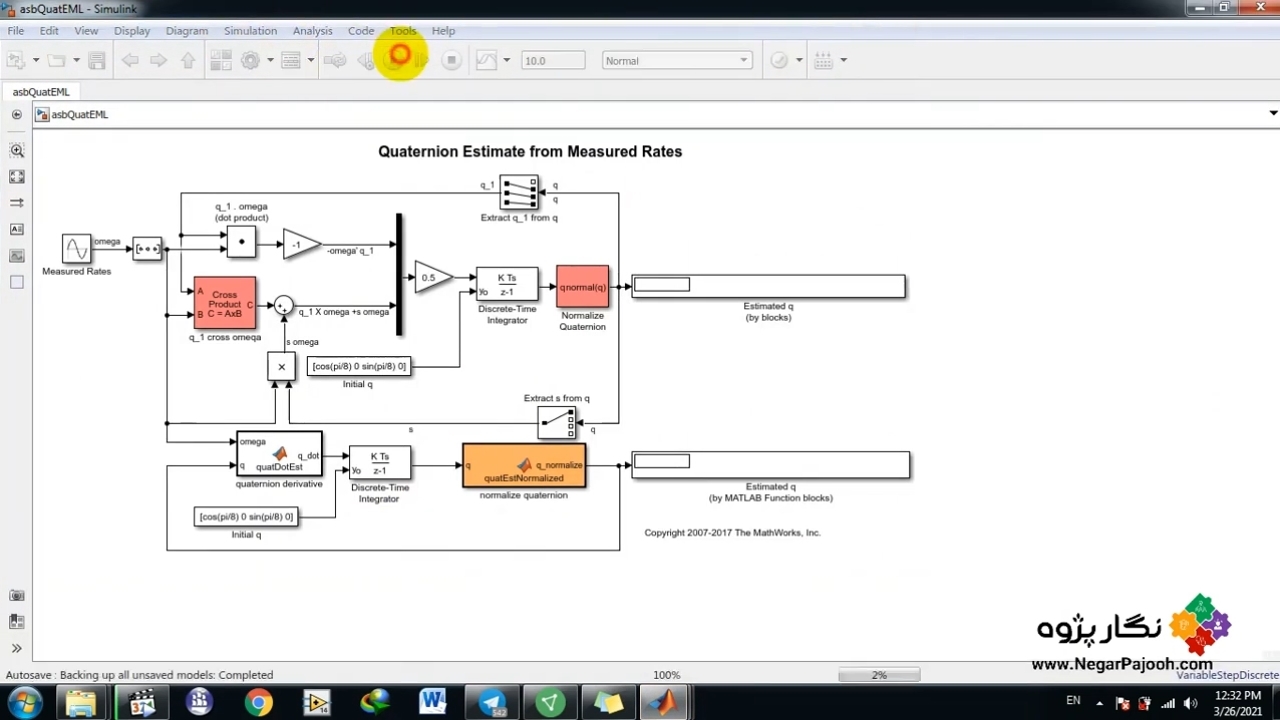Click the screenshot camera icon in palette
This screenshot has height=720, width=1280.
click(x=17, y=595)
